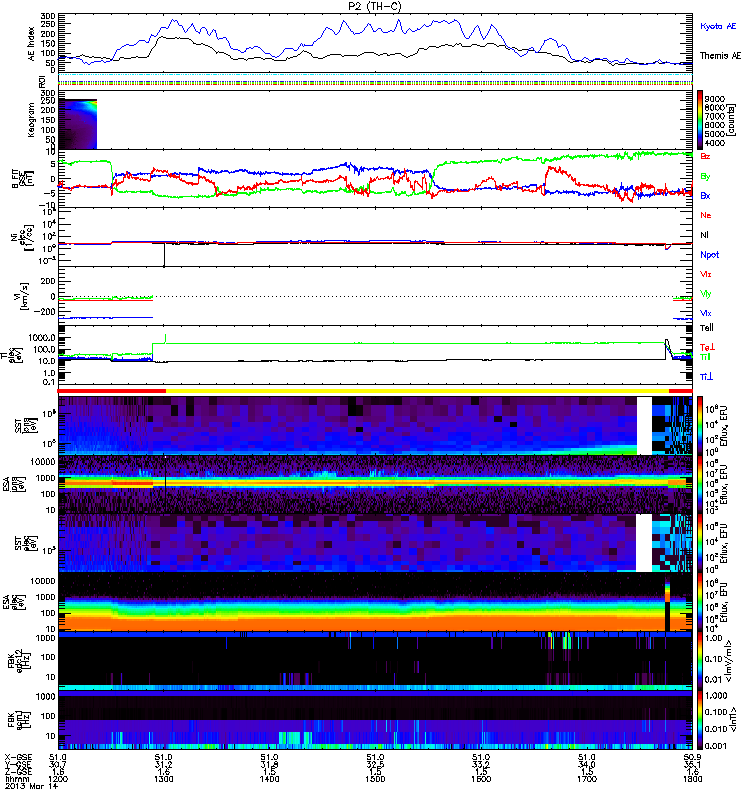Click the ESA ions Eflux color bar

700,485
